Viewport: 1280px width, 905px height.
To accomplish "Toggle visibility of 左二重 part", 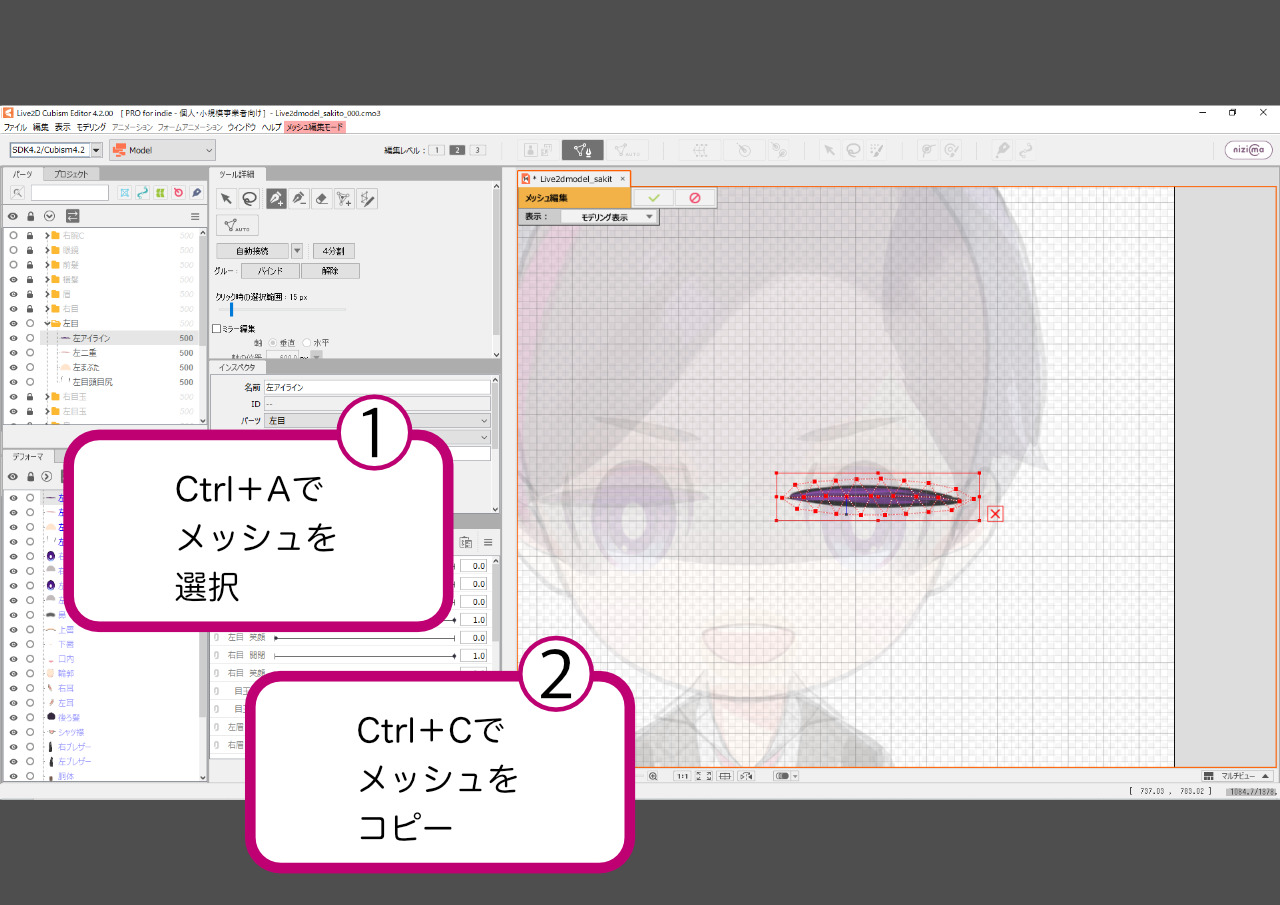I will (x=13, y=353).
